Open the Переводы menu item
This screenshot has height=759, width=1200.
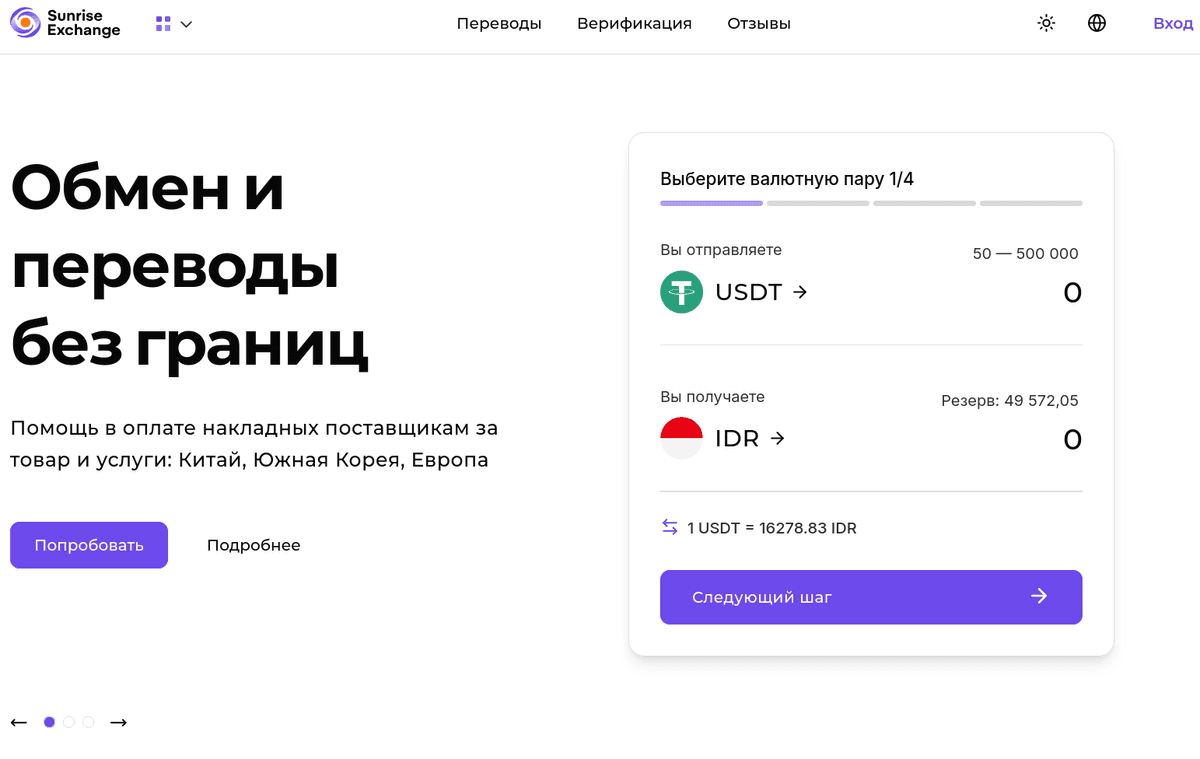click(499, 24)
